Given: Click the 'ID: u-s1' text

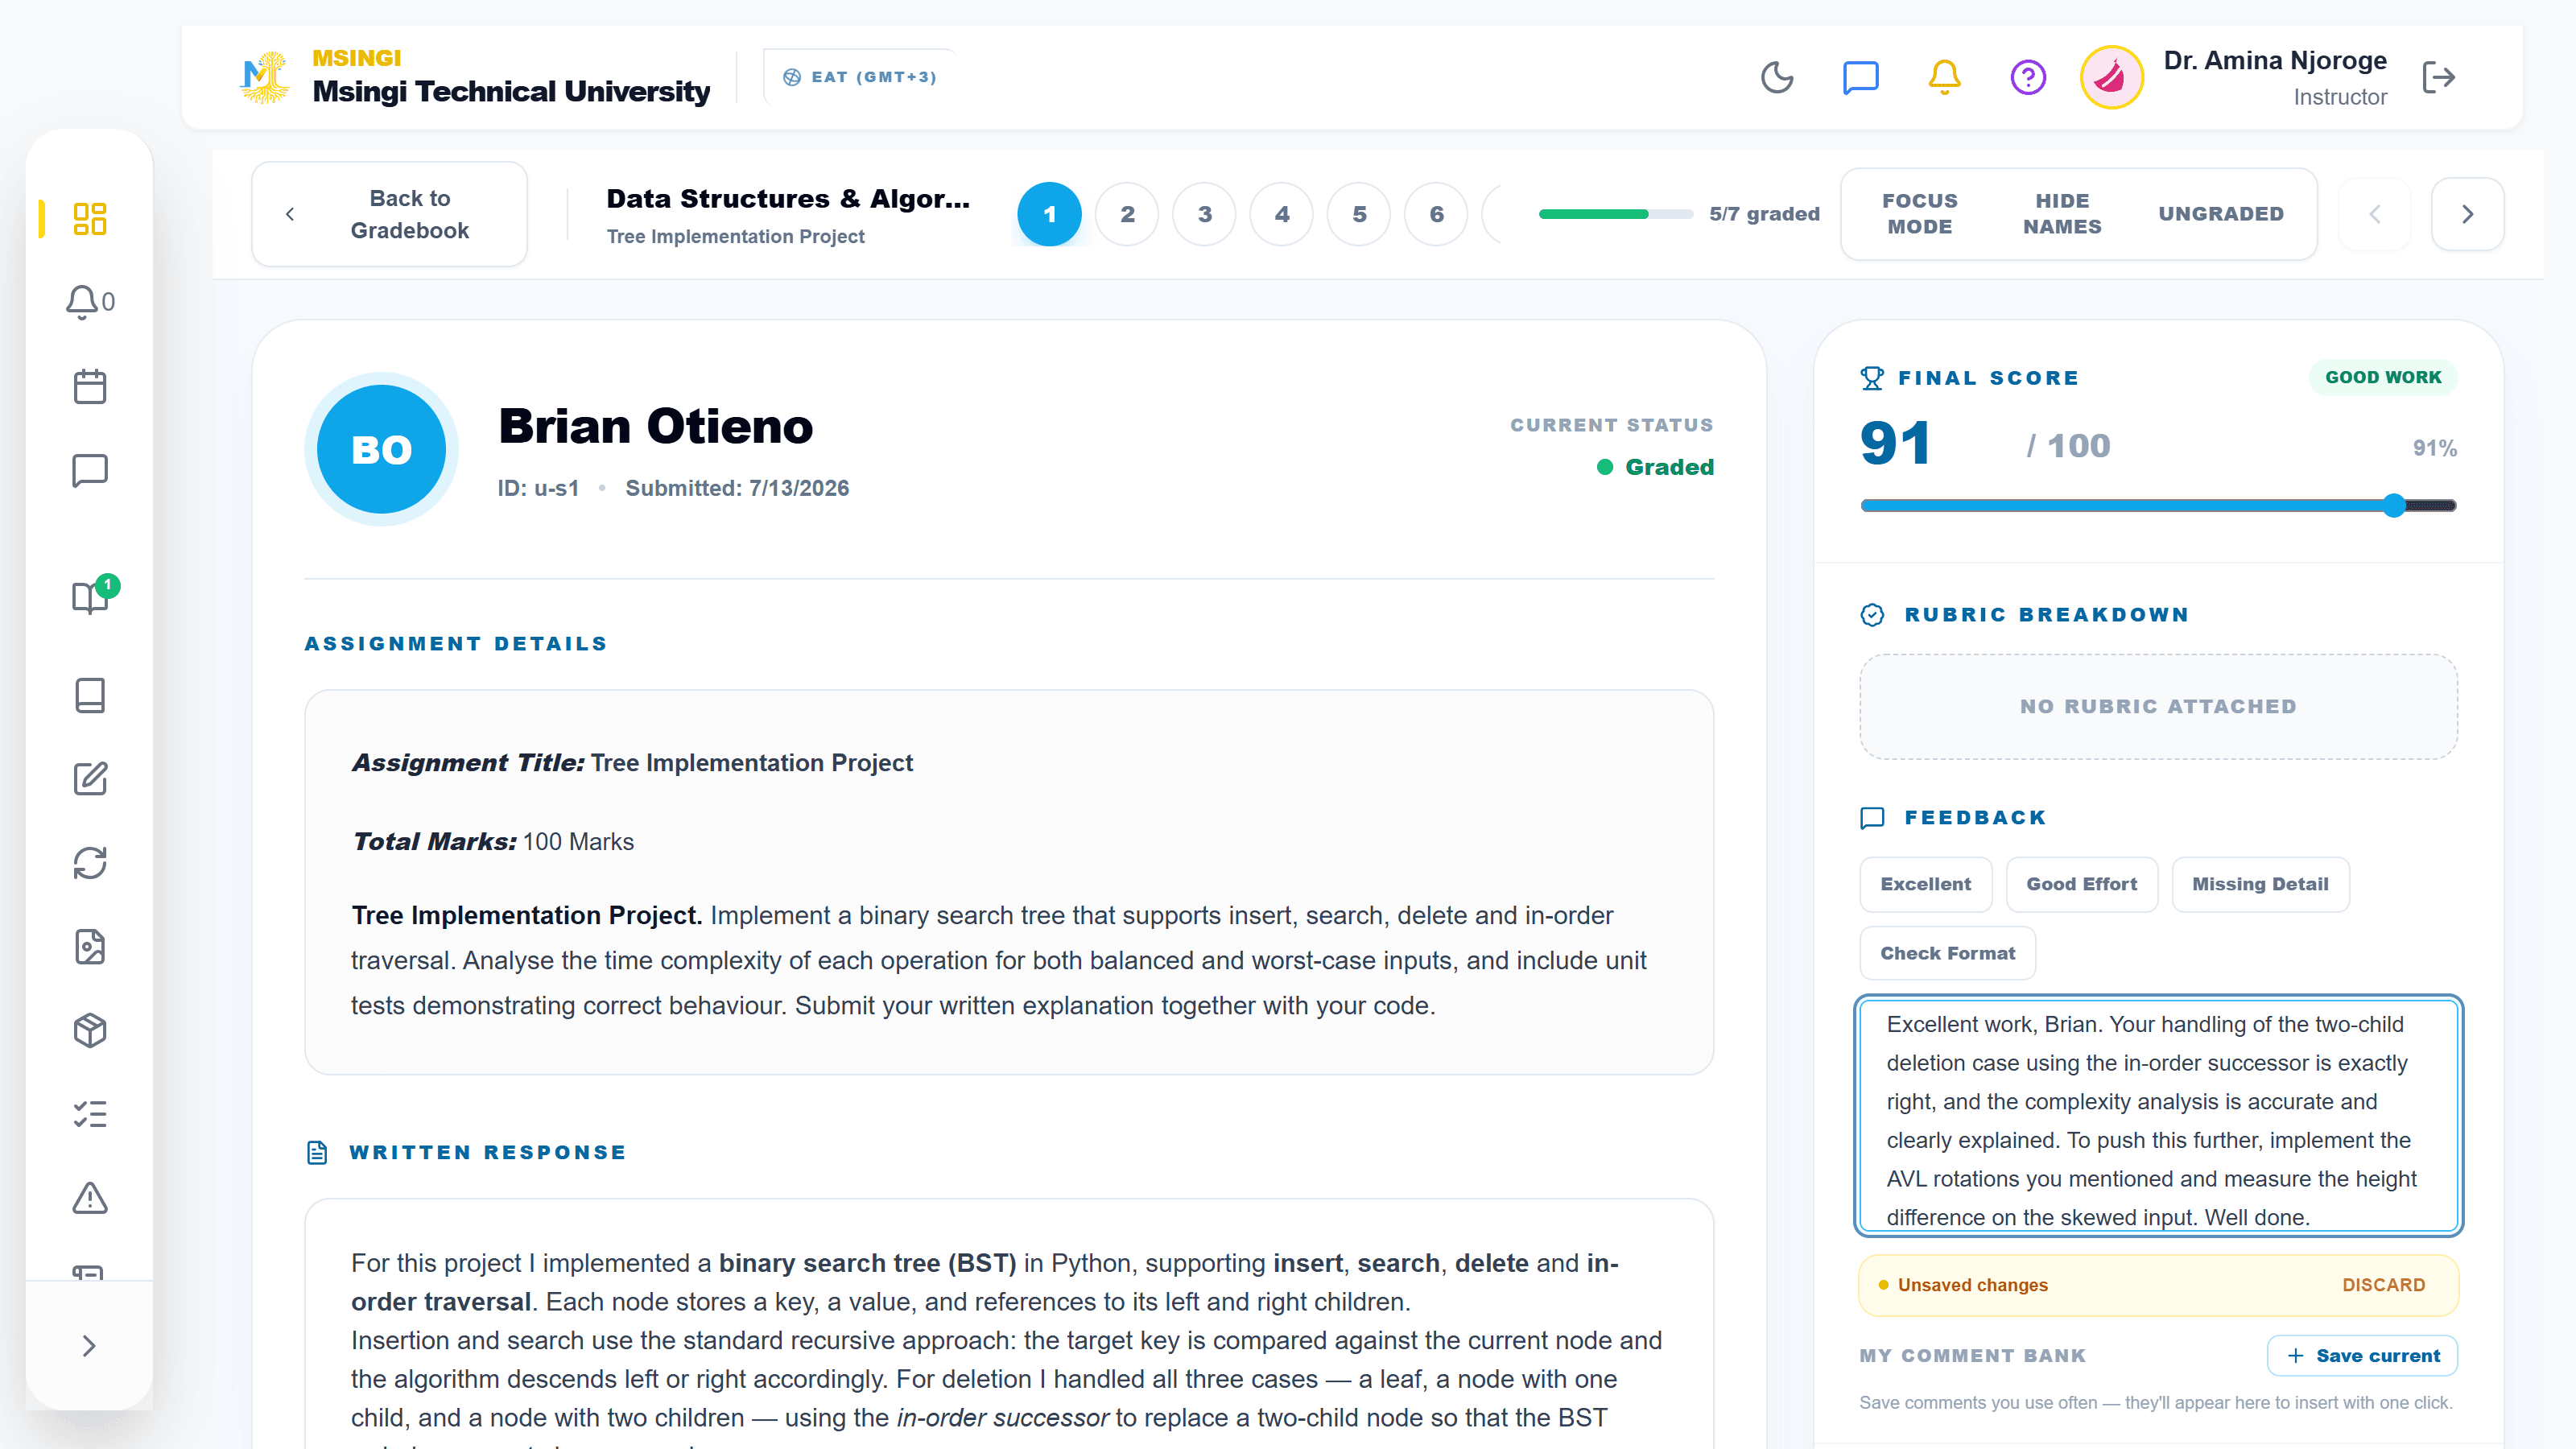Looking at the screenshot, I should pyautogui.click(x=538, y=488).
